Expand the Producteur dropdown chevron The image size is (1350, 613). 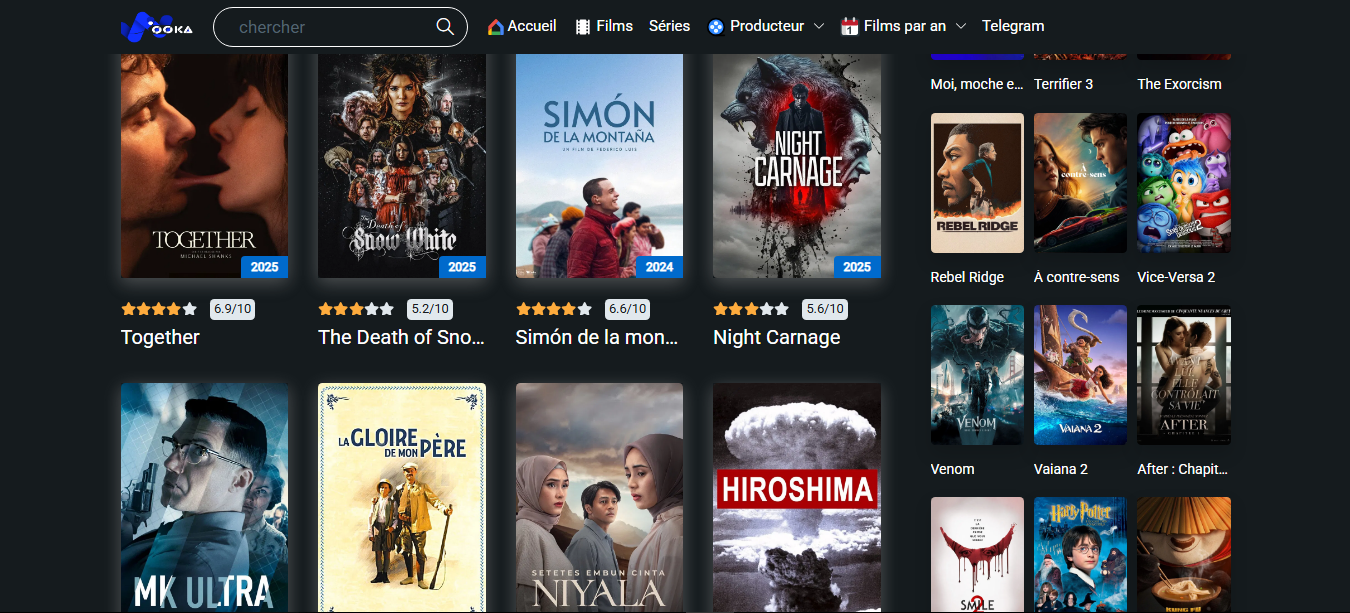[818, 27]
